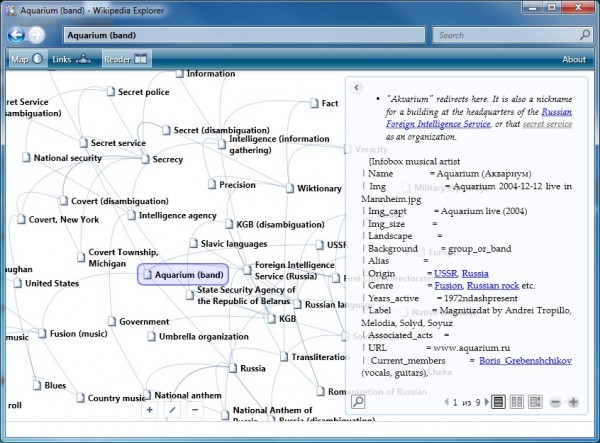Select the United States node

pos(46,283)
